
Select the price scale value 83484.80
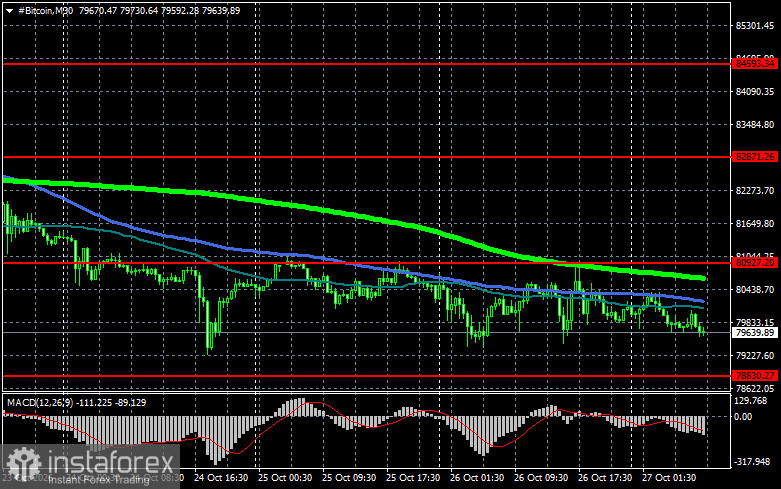coord(755,124)
